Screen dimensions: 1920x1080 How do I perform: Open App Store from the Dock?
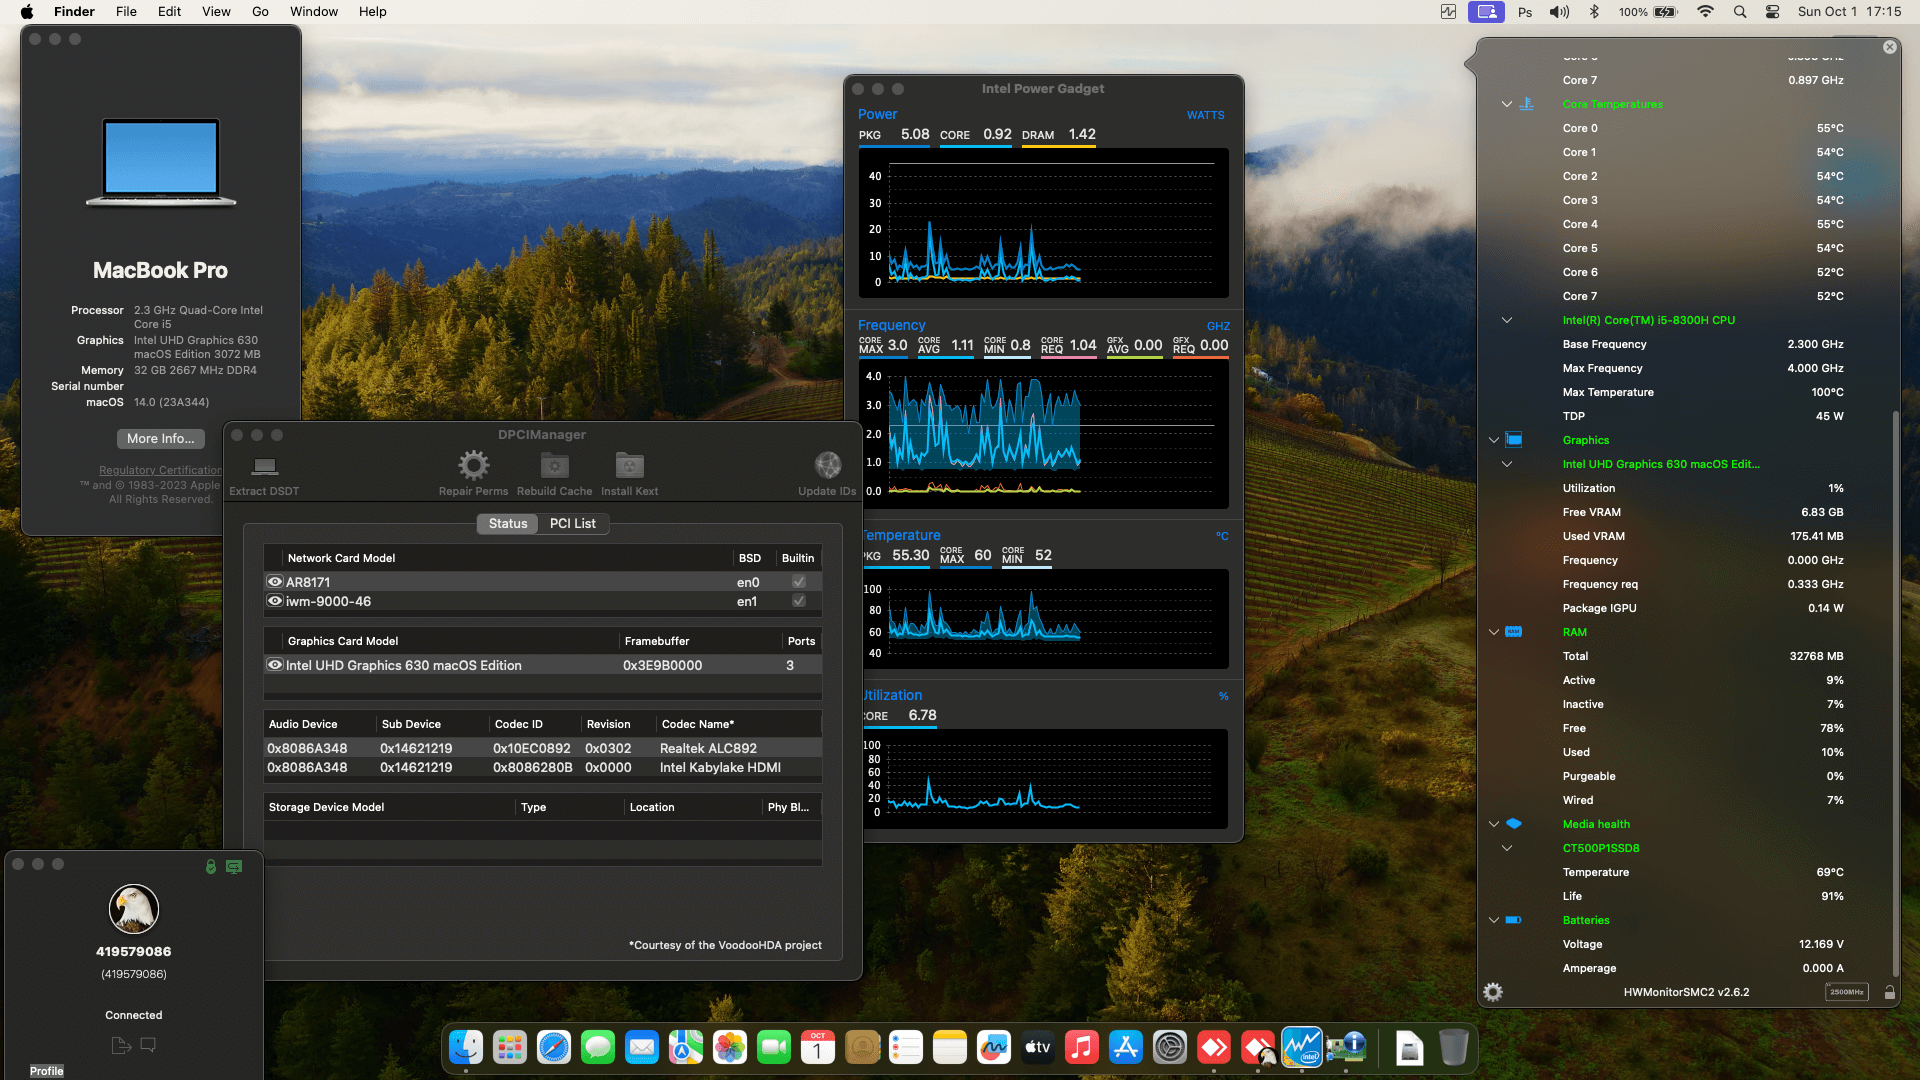1126,1048
